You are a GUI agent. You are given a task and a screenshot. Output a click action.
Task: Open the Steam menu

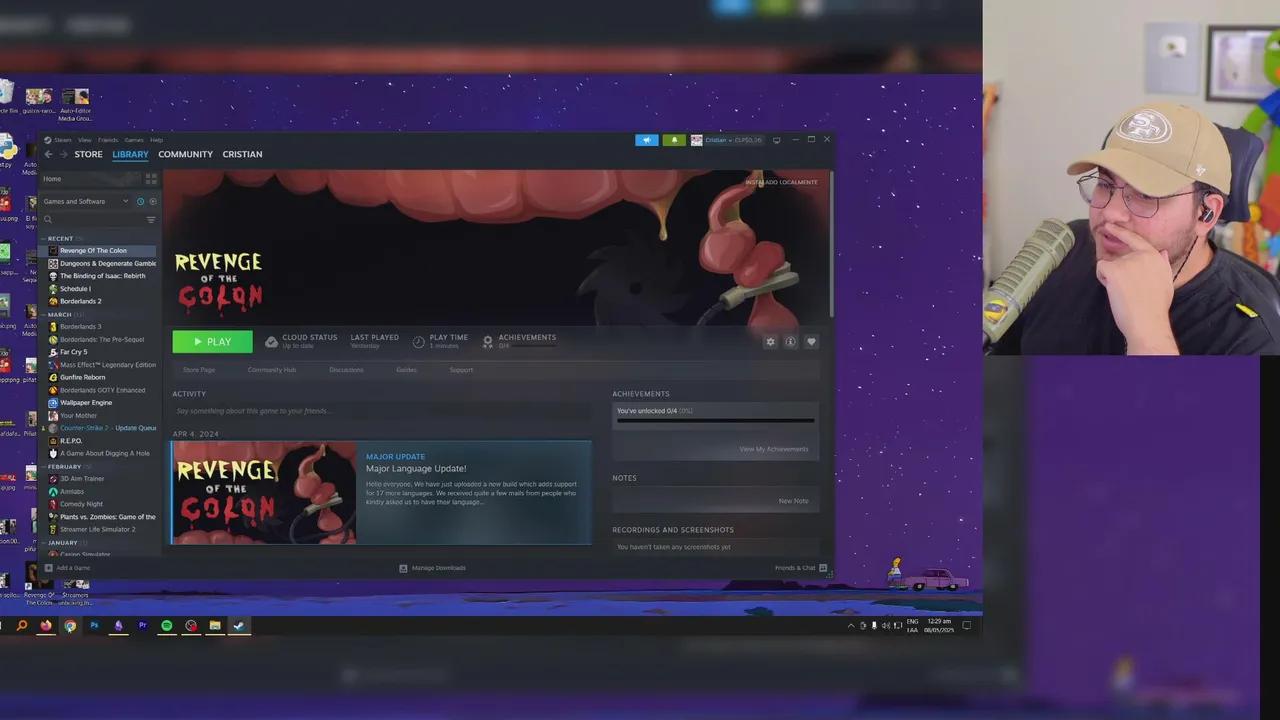pos(63,140)
